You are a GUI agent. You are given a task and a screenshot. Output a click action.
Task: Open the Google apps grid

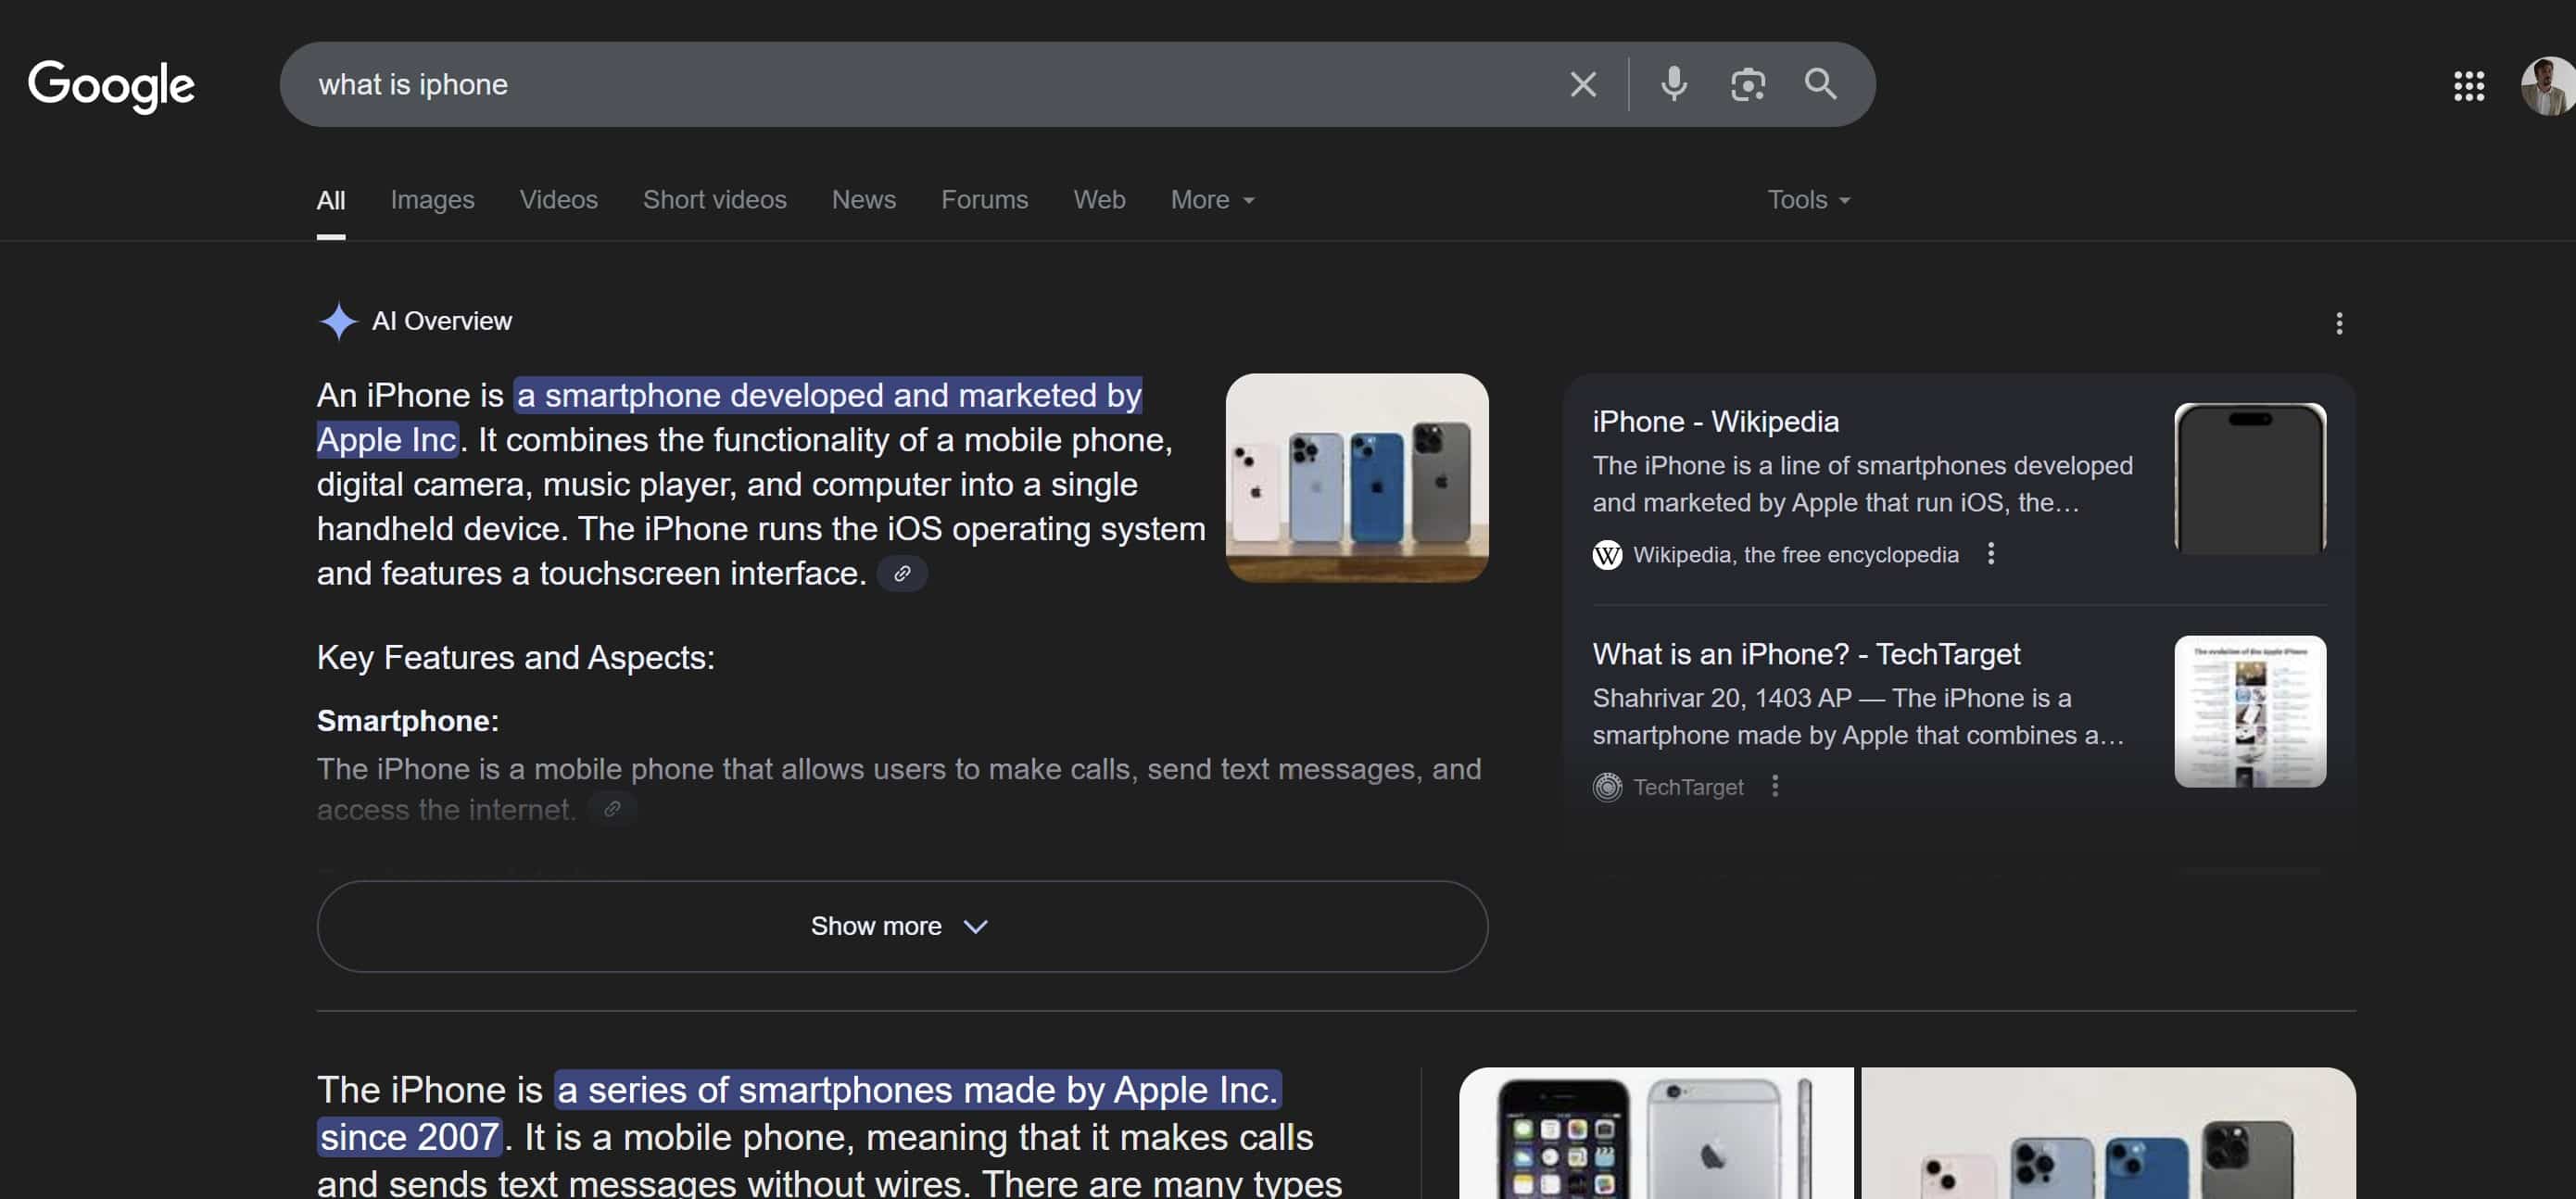pos(2468,85)
